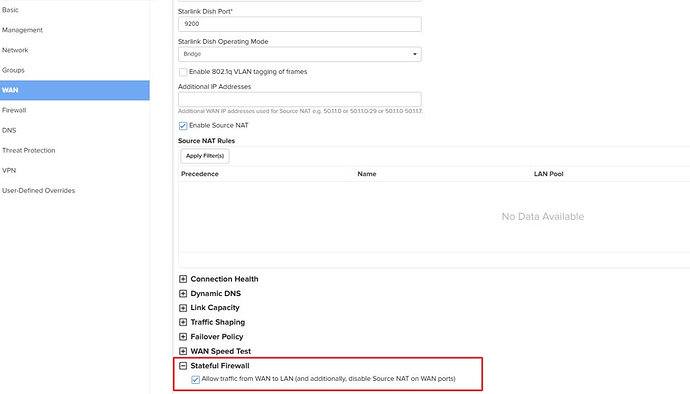Sort by Name column header
The width and height of the screenshot is (690, 394).
pos(367,174)
